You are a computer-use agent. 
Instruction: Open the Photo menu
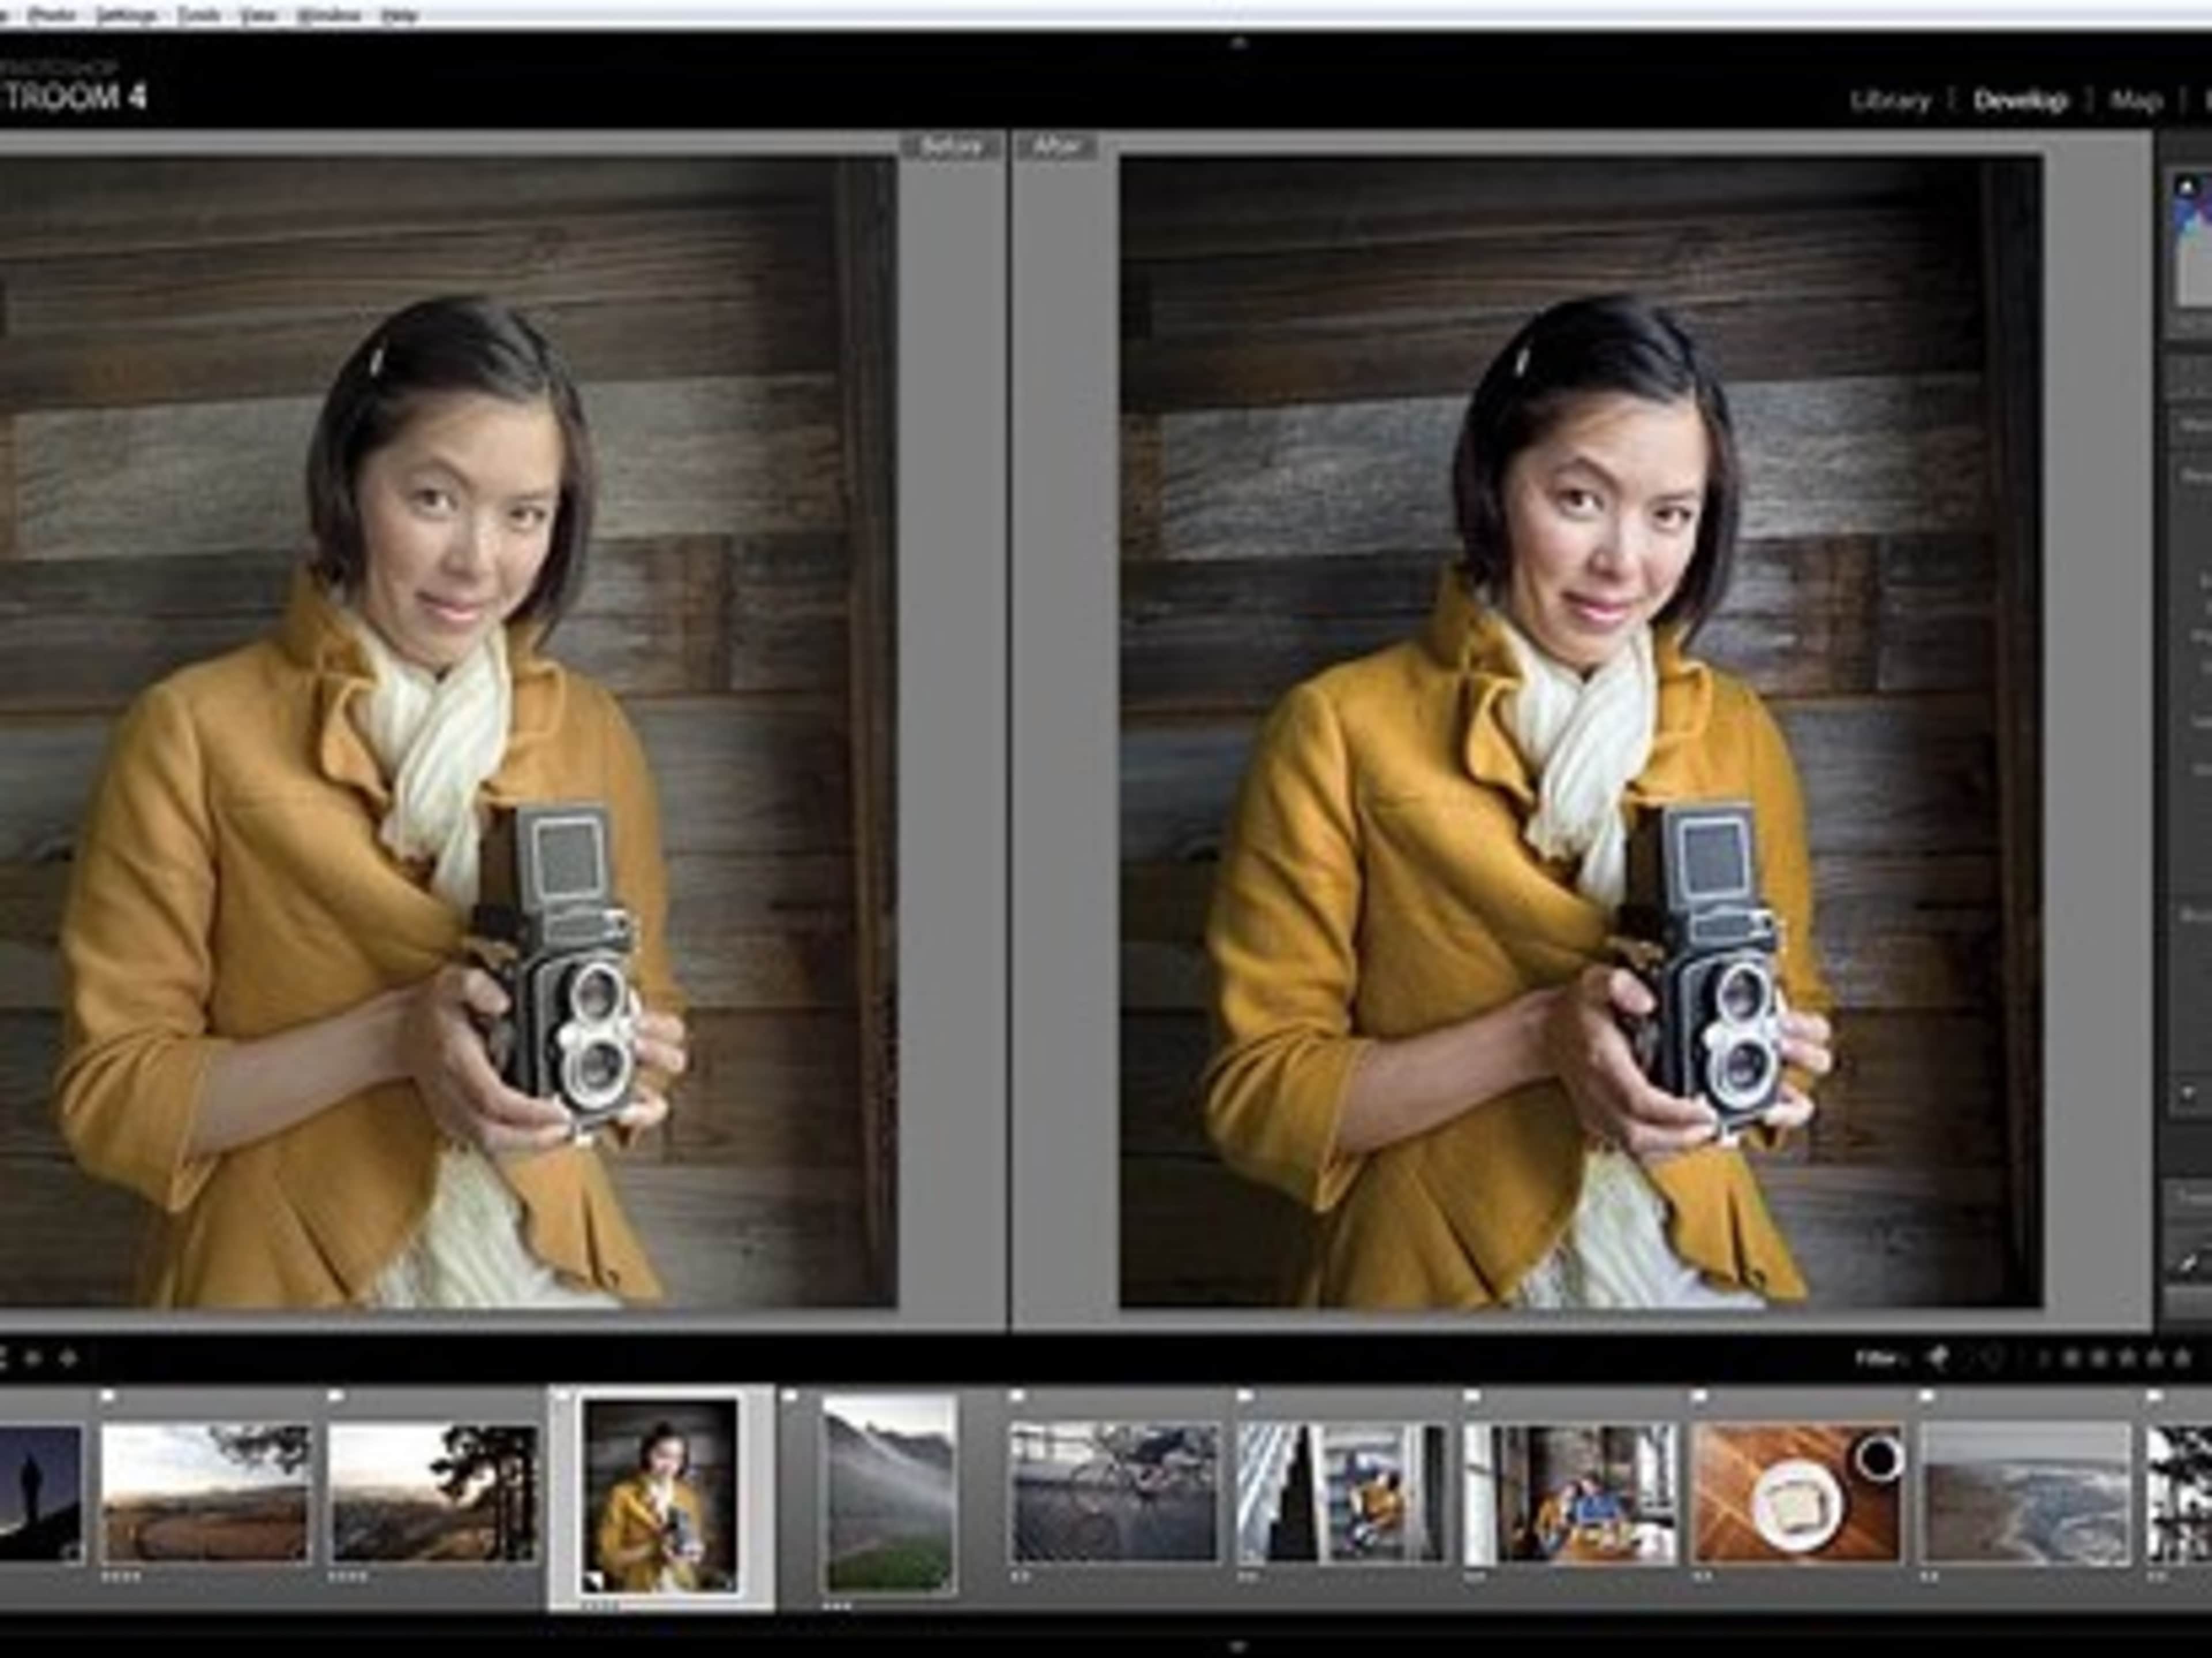[52, 15]
